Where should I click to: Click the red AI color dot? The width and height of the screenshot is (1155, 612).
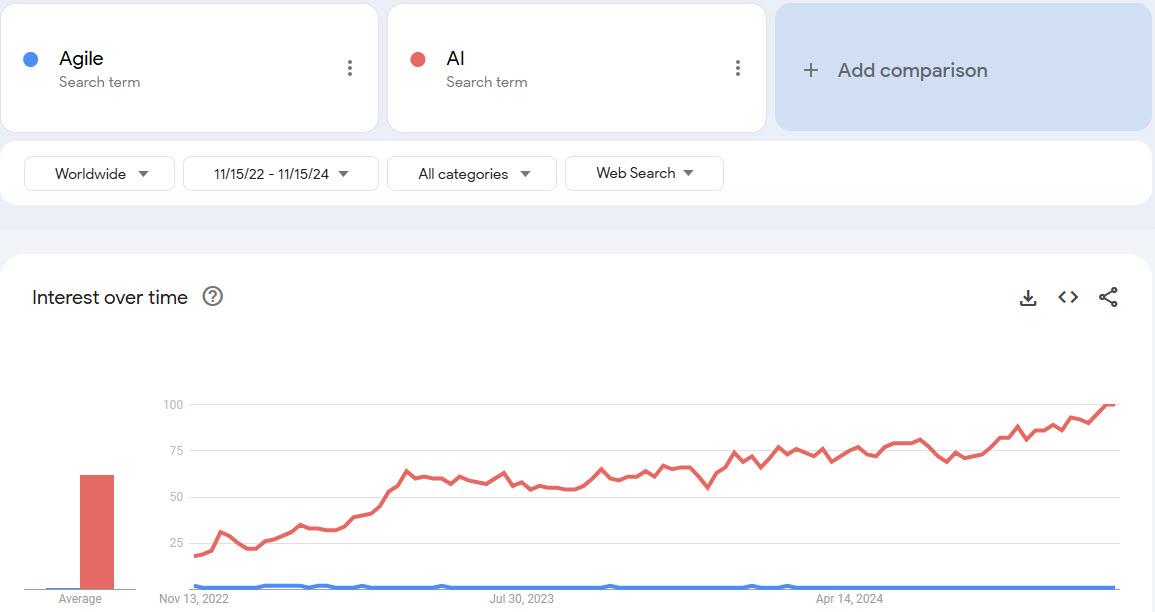(x=418, y=59)
